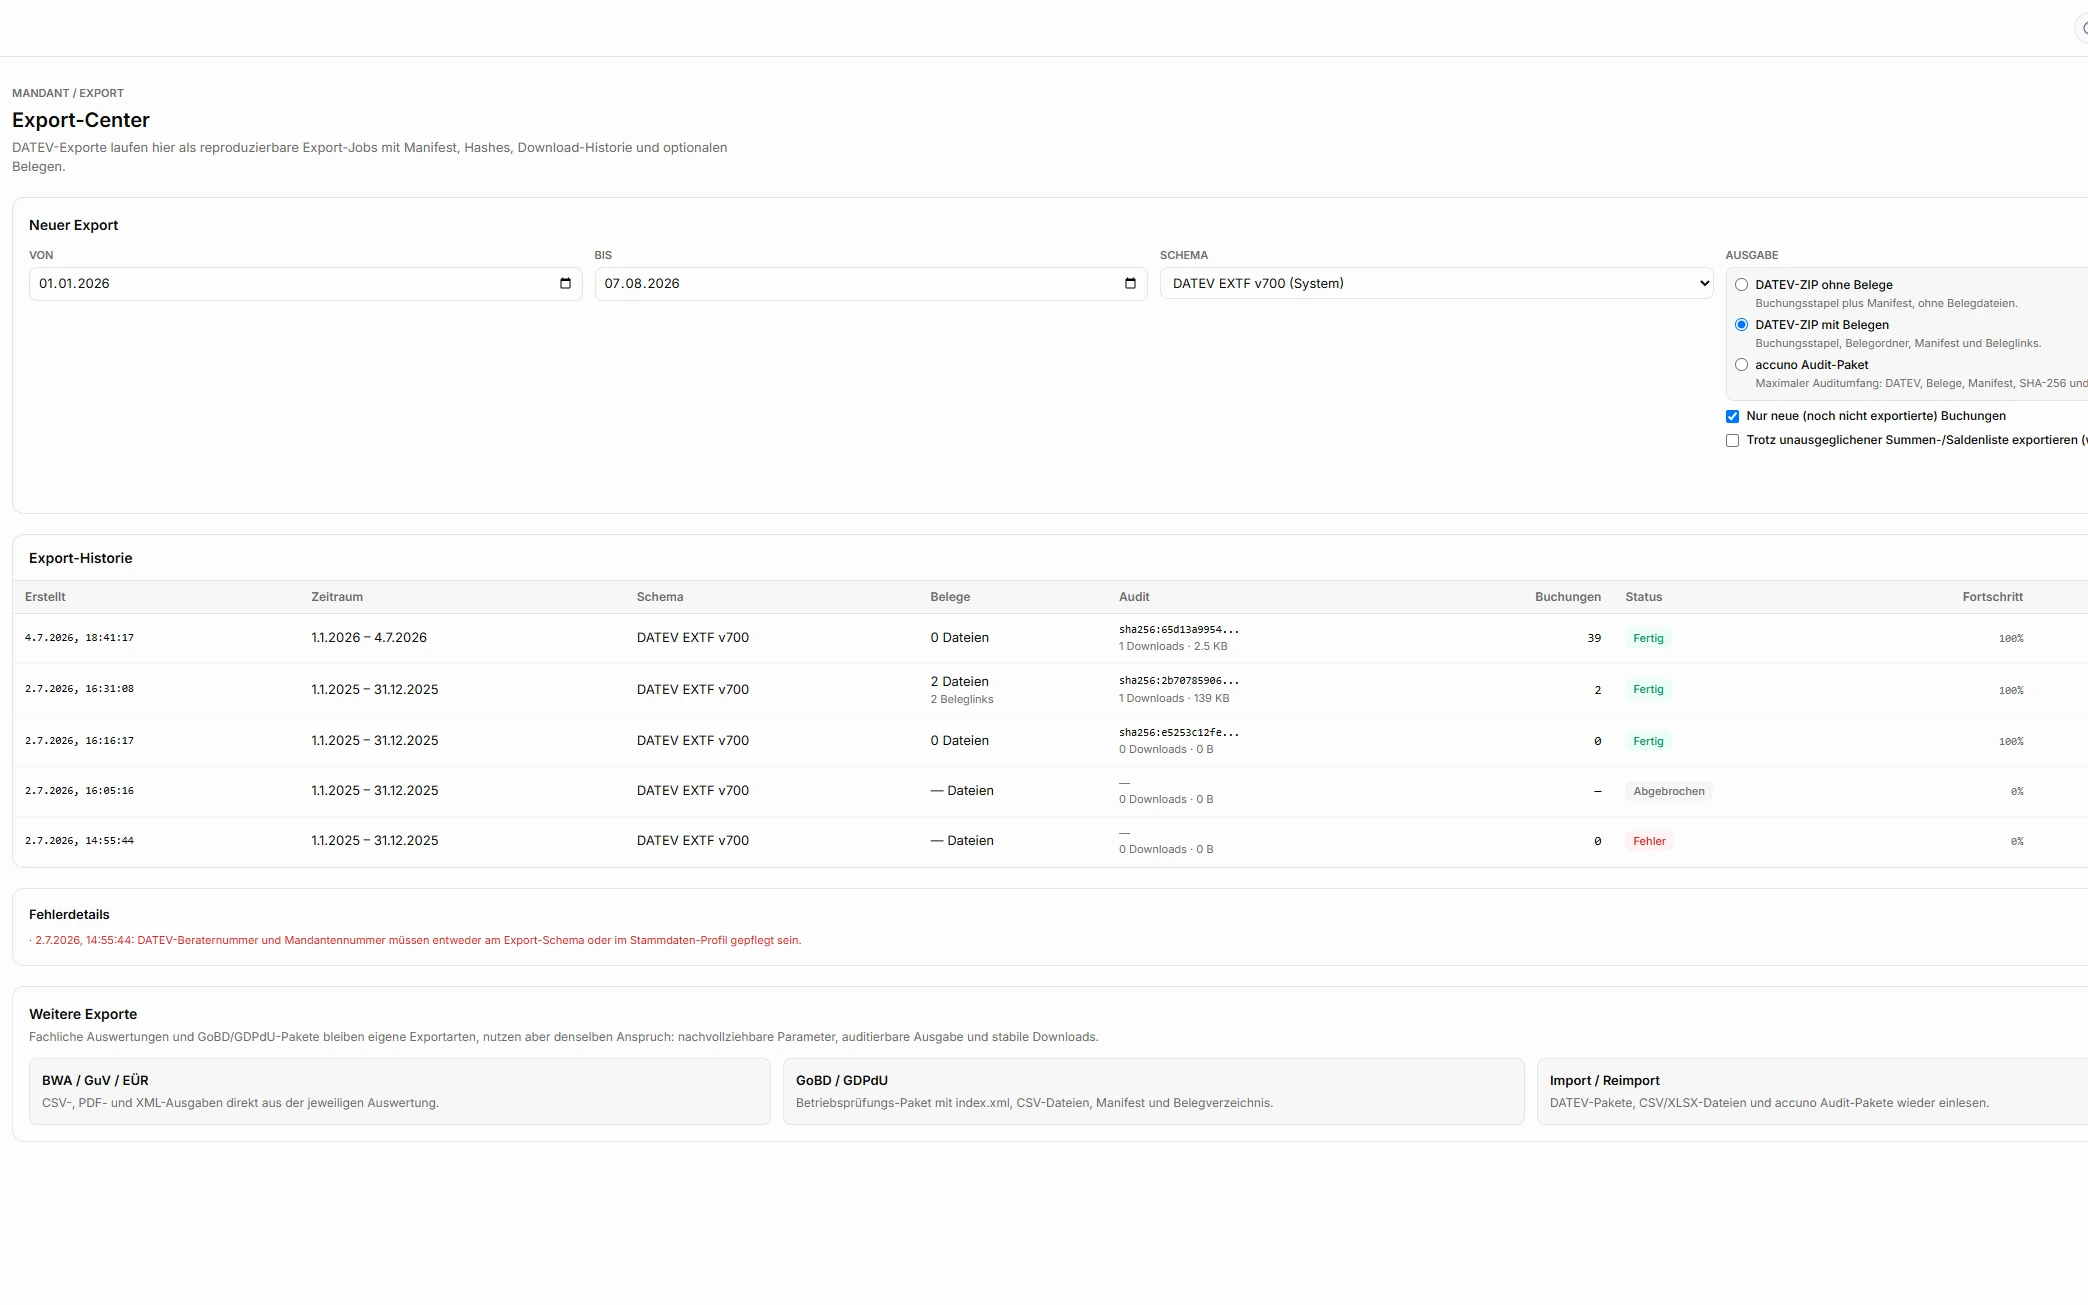Click the 2 Dateien cell
Viewport: 2088px width, 1305px height.
(959, 681)
